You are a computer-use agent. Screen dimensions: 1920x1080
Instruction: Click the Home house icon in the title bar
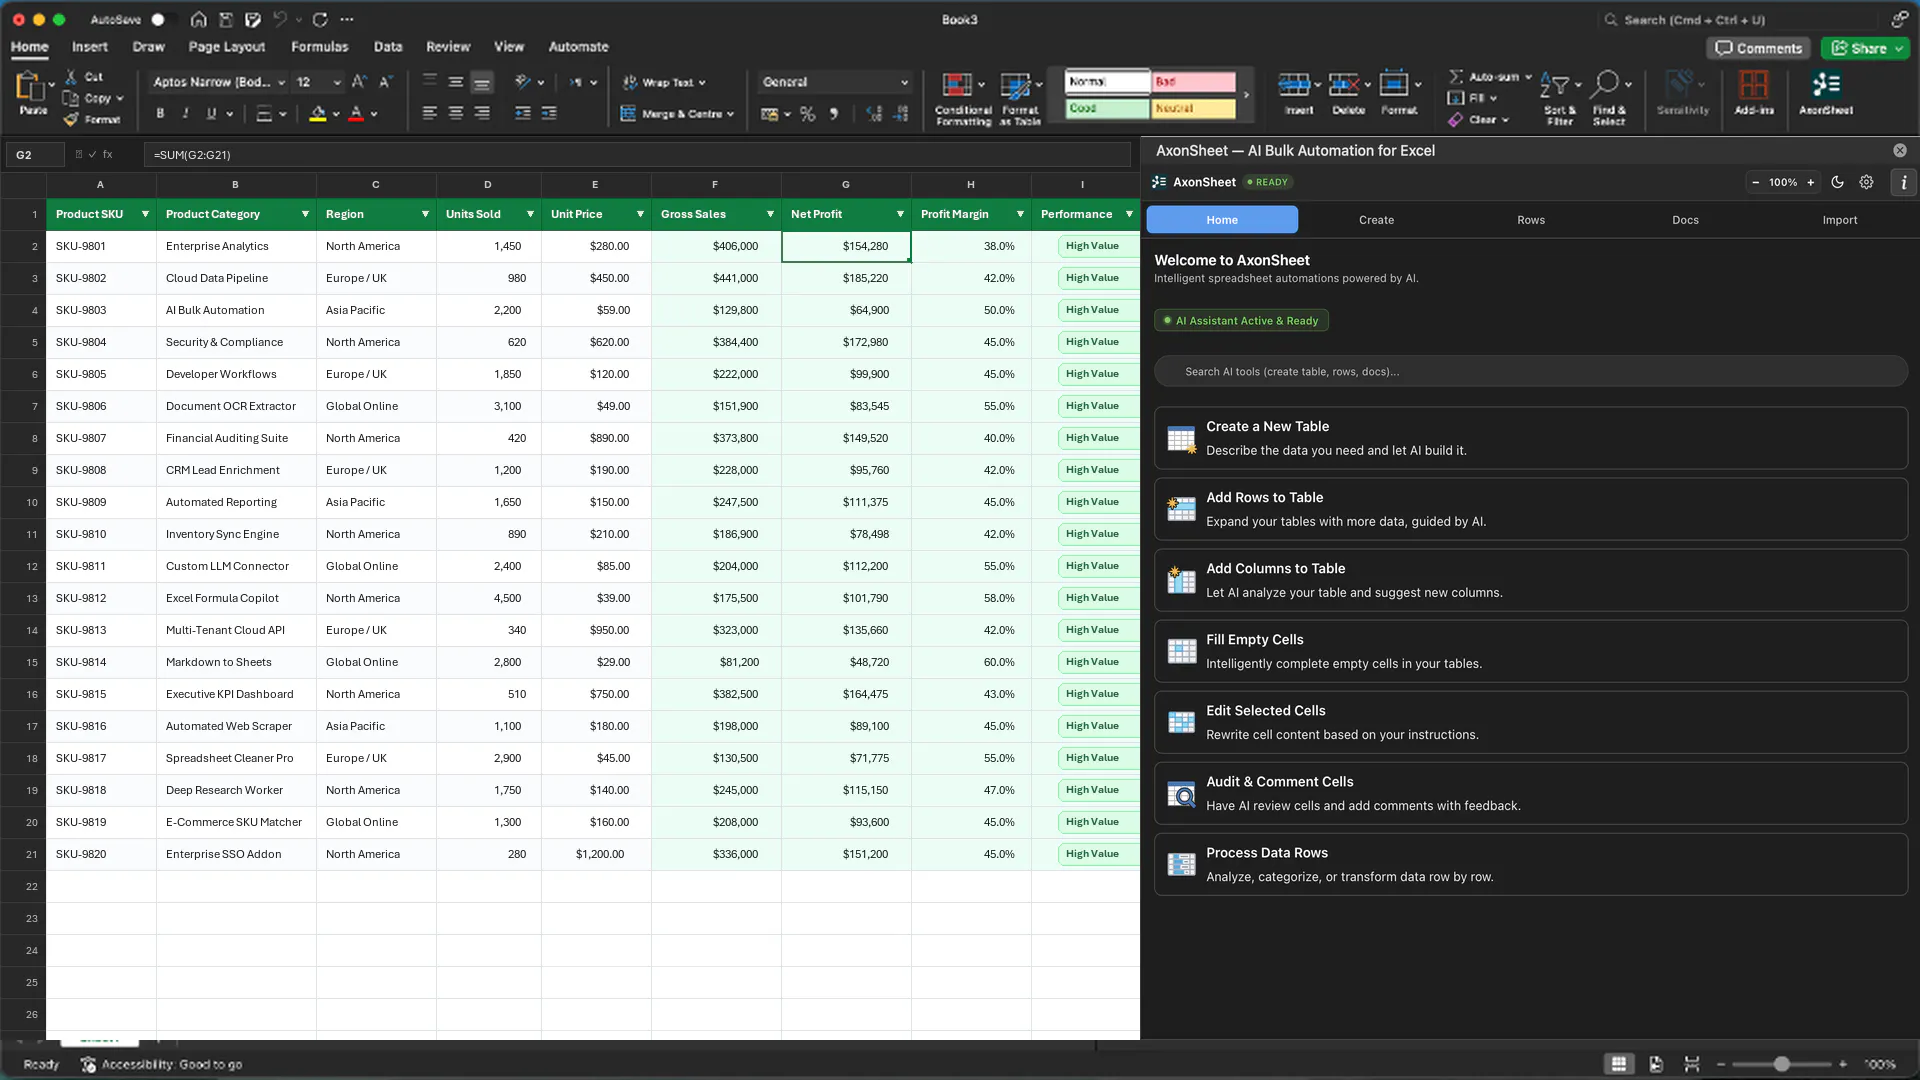pos(199,20)
